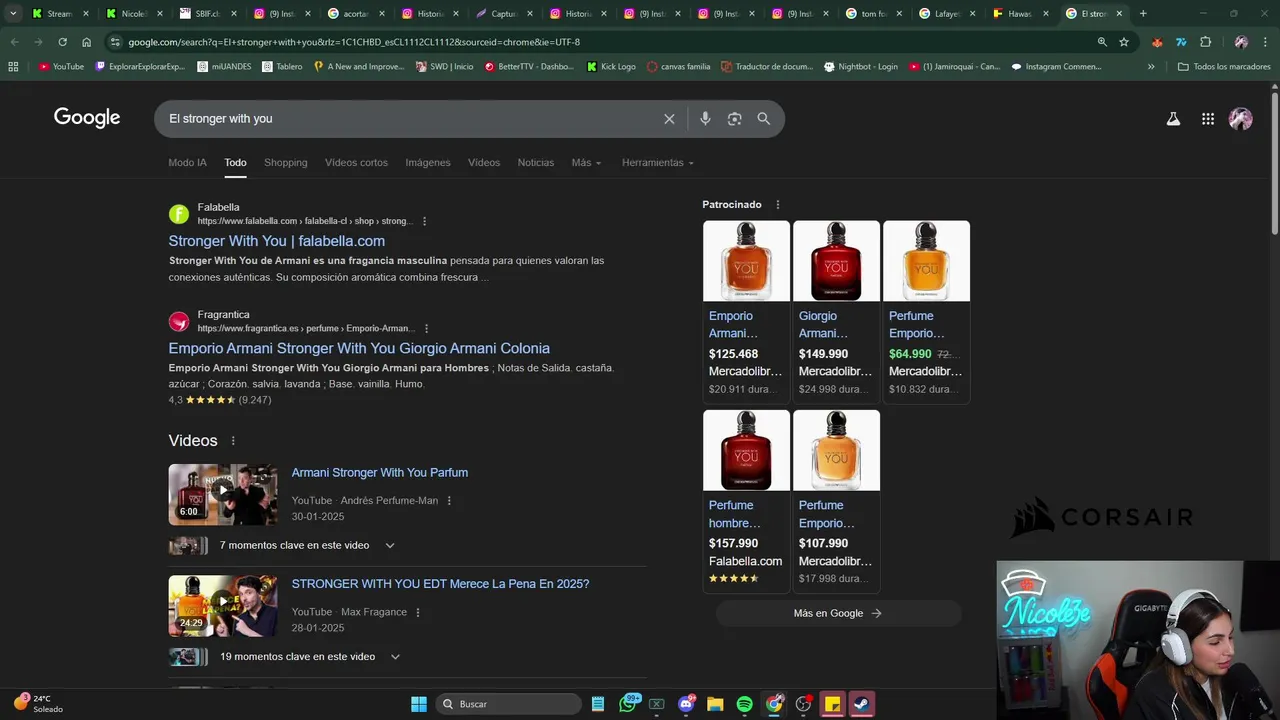Open Spotify from the taskbar
1280x720 pixels.
tap(744, 704)
